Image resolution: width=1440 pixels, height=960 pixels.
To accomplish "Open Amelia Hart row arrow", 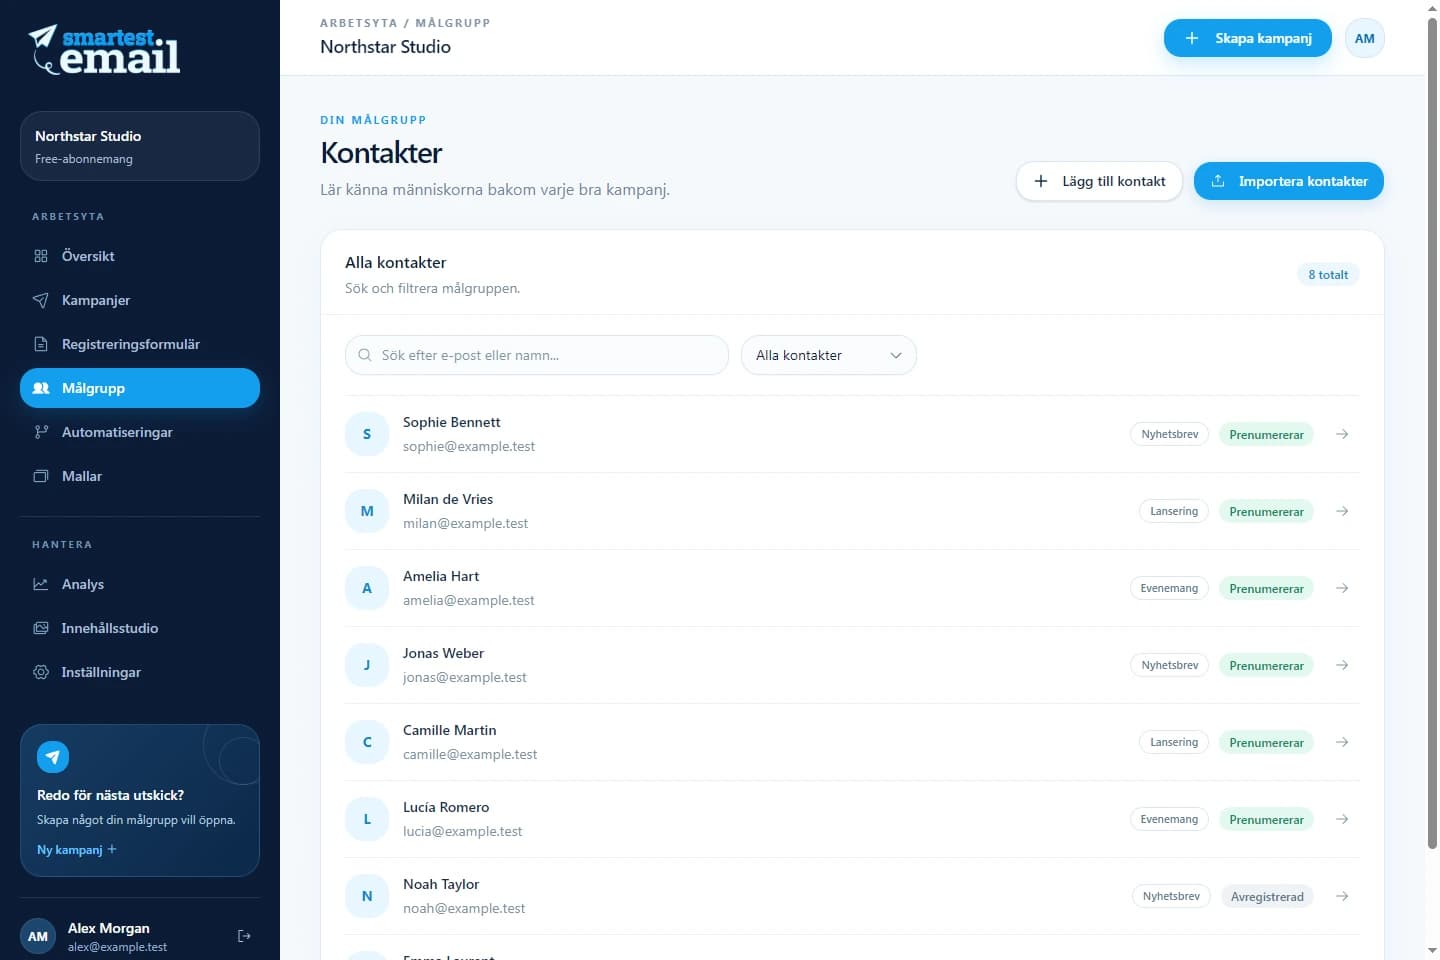I will pos(1342,588).
